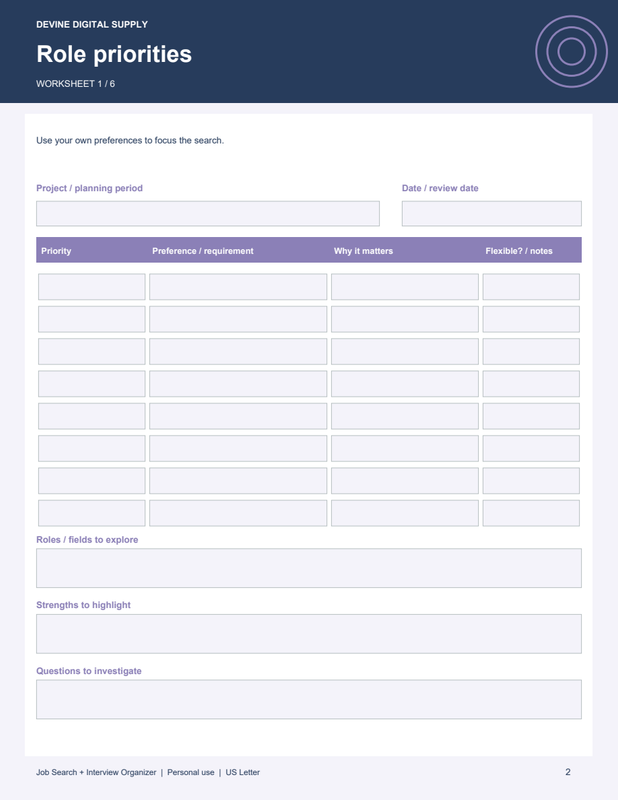Click the Use your own preferences instruction text
Image resolution: width=618 pixels, height=800 pixels.
[x=130, y=140]
